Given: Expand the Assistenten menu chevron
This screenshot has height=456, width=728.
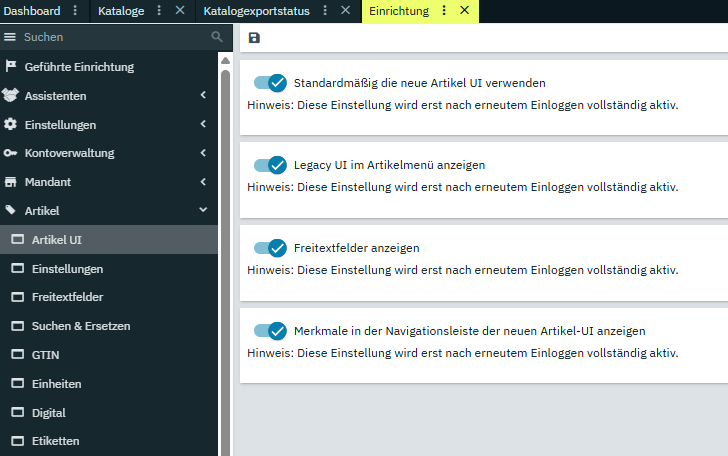Looking at the screenshot, I should pos(203,96).
